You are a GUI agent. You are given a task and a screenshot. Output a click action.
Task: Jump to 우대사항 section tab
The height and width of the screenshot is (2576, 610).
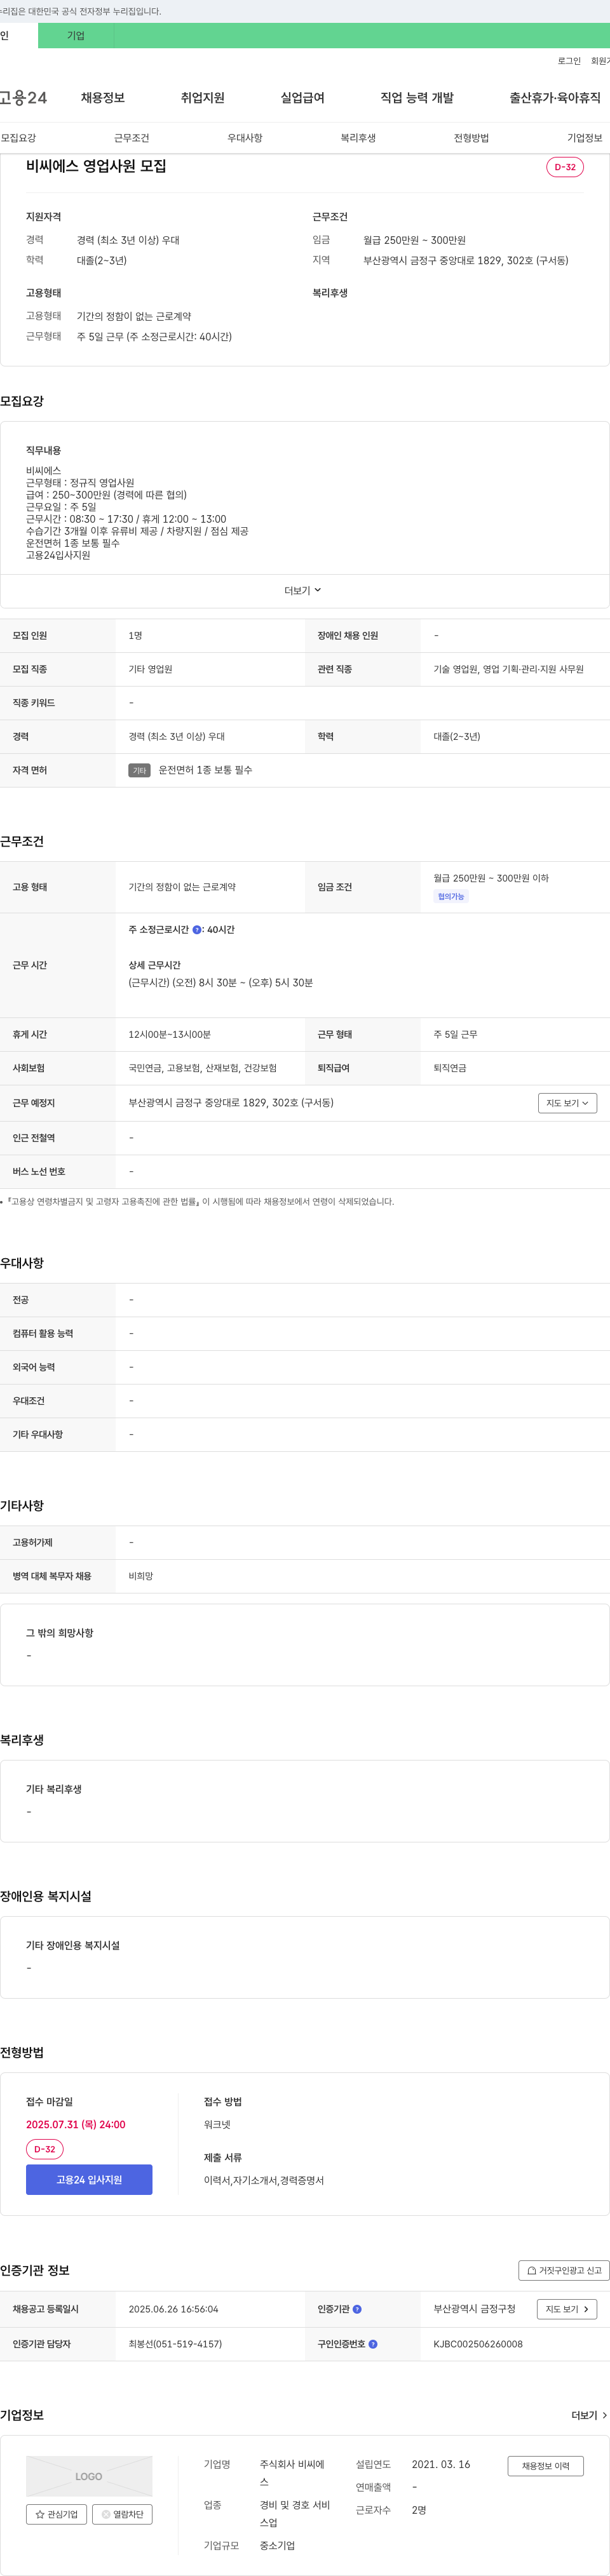pos(245,138)
